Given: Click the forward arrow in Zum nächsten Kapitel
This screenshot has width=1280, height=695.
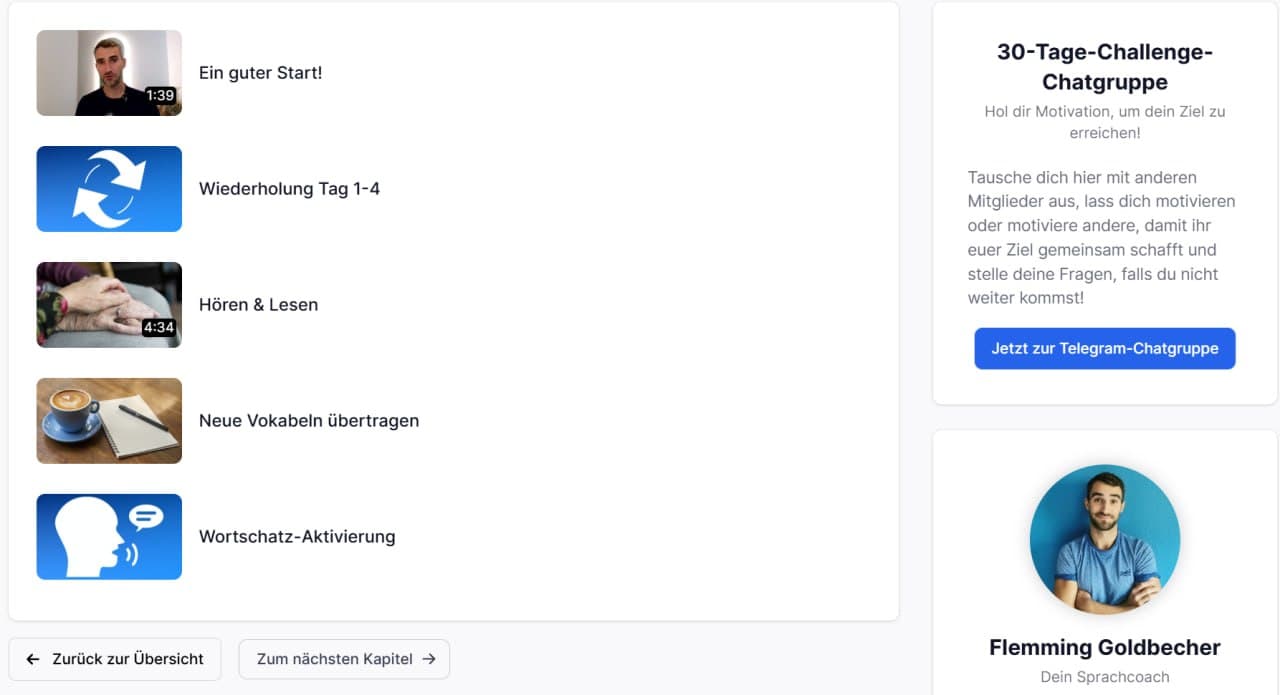Looking at the screenshot, I should click(x=430, y=659).
